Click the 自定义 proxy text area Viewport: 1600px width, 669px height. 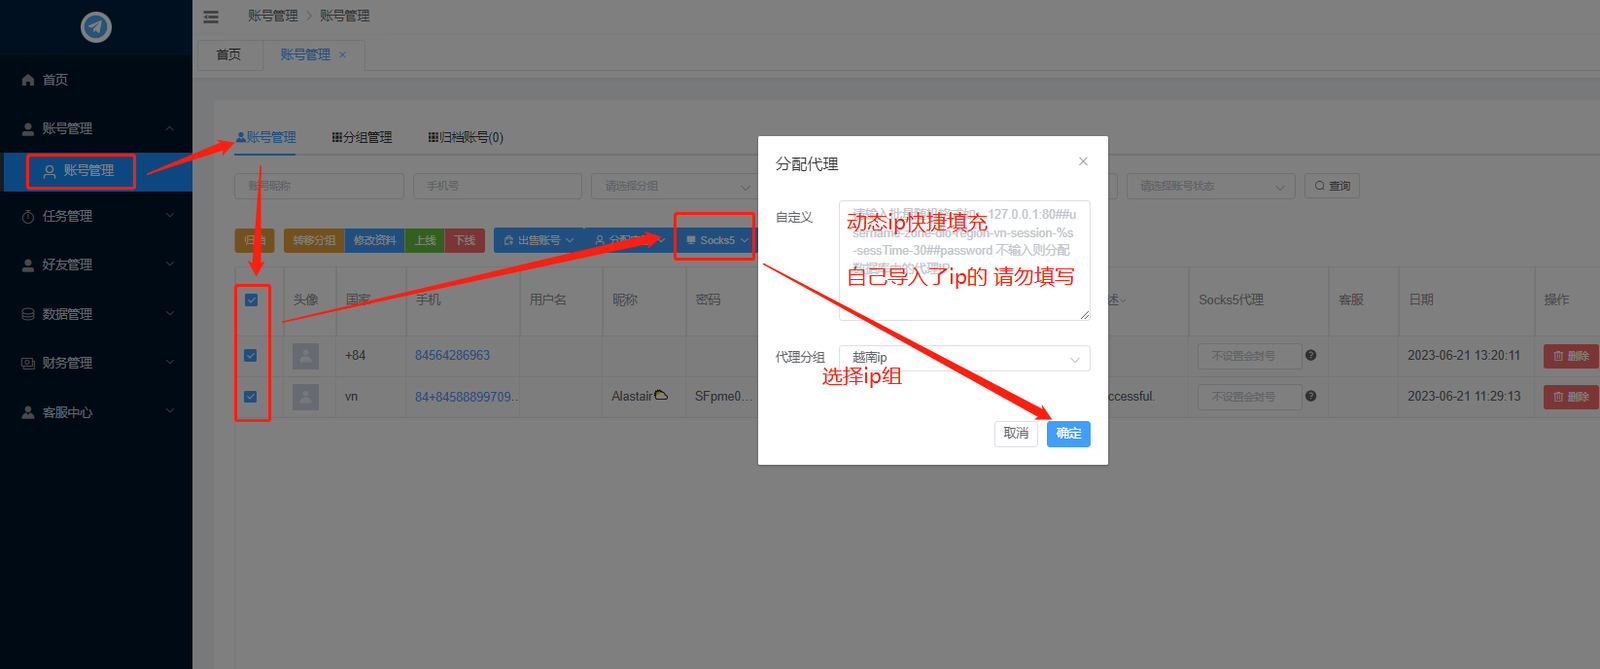click(x=964, y=260)
